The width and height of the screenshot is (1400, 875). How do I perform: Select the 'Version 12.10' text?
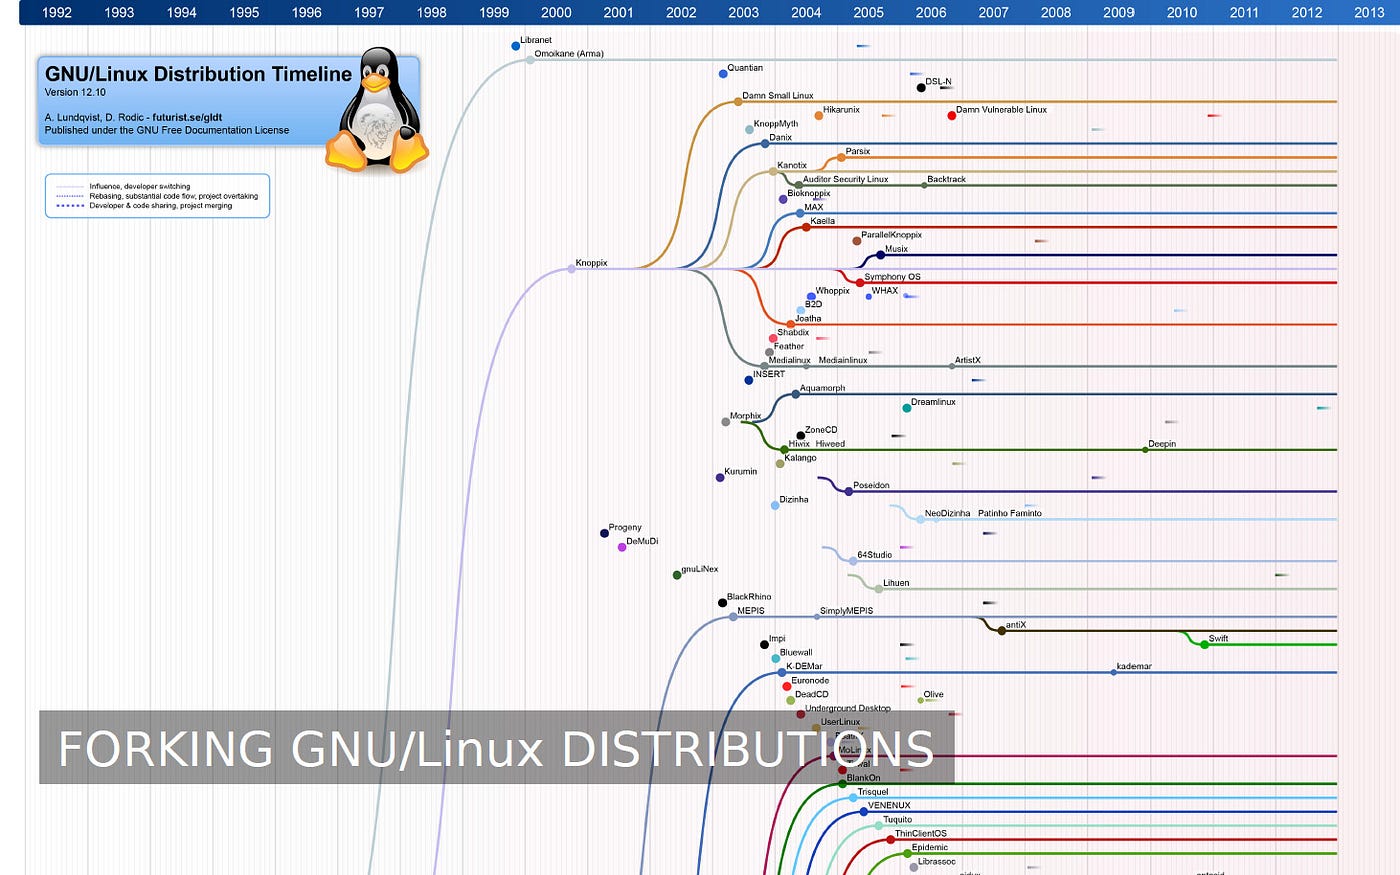coord(75,92)
